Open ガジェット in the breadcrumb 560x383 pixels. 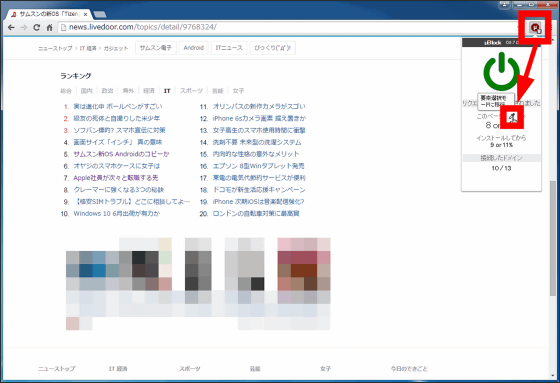[x=116, y=48]
